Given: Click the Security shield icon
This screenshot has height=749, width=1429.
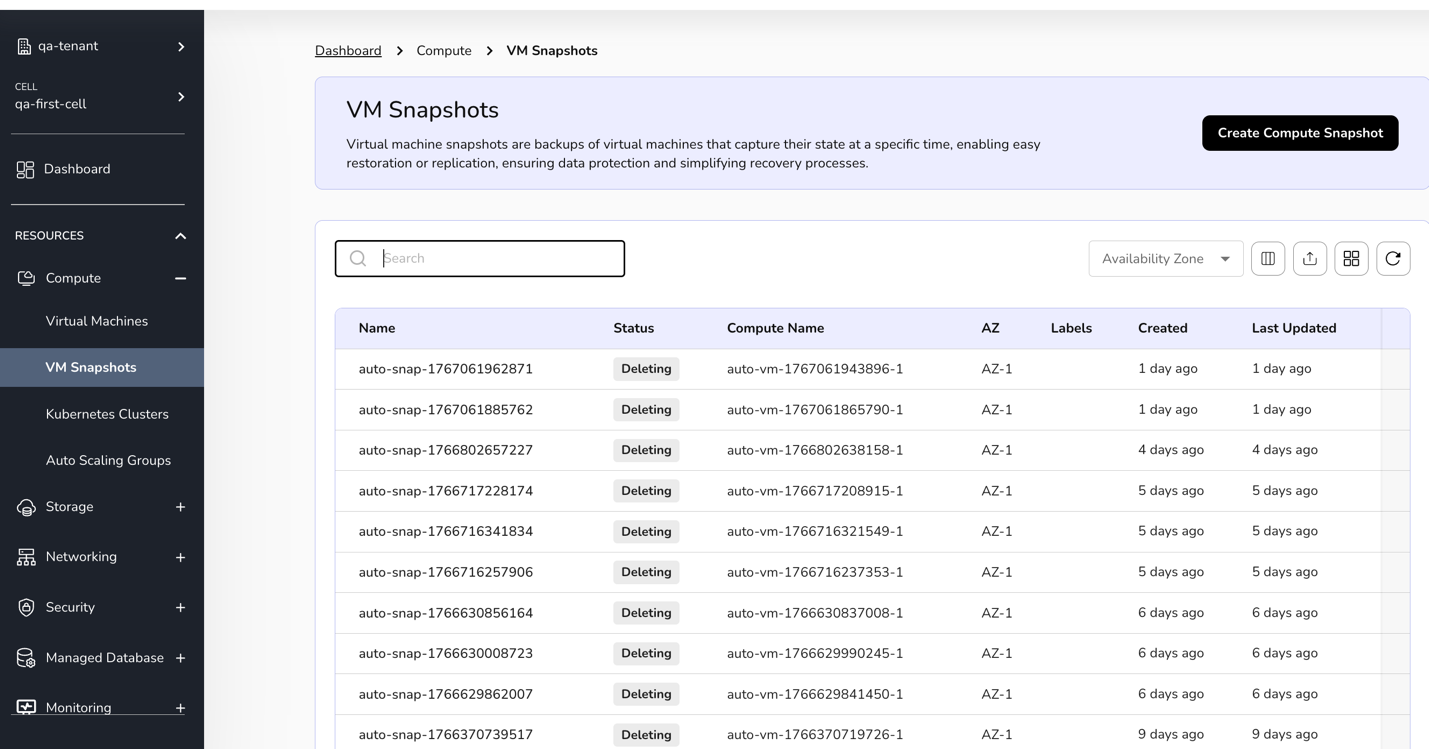Looking at the screenshot, I should point(26,608).
